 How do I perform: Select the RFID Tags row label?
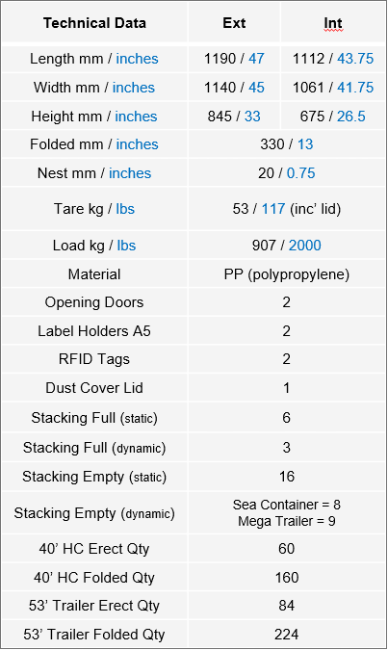tap(94, 359)
